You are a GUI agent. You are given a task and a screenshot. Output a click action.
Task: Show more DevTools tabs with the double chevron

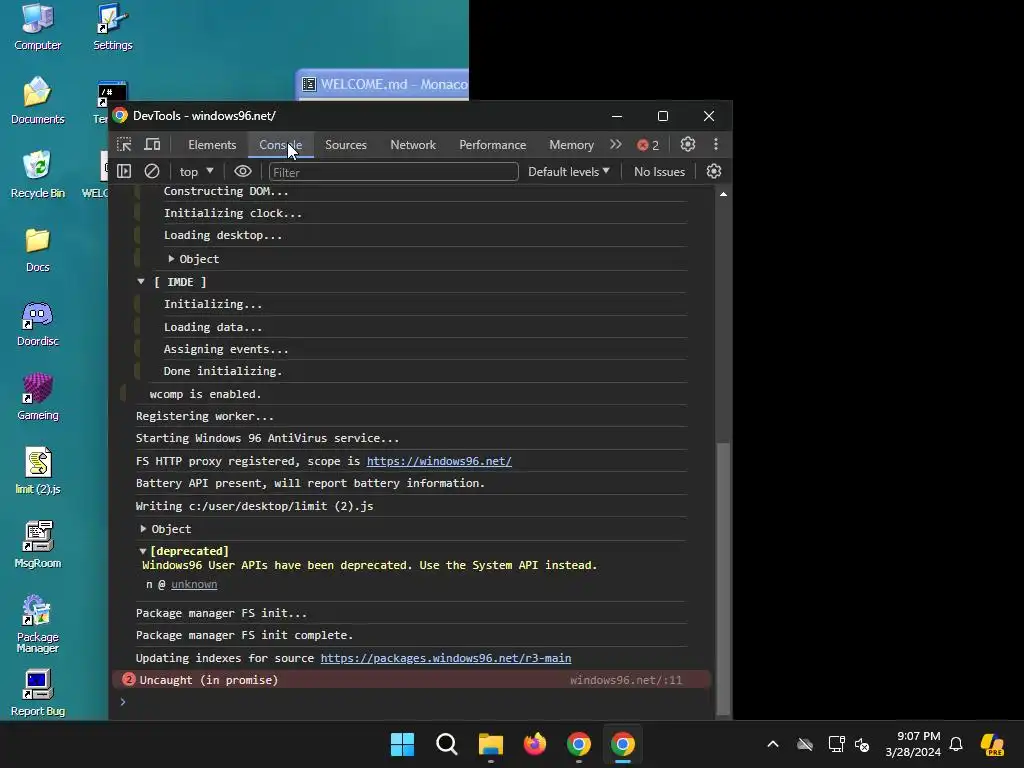(x=615, y=144)
